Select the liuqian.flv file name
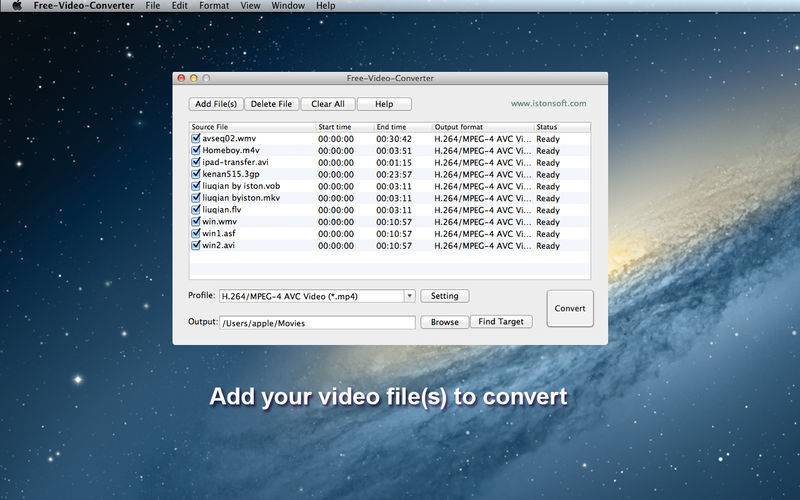The height and width of the screenshot is (500, 800). [x=222, y=210]
